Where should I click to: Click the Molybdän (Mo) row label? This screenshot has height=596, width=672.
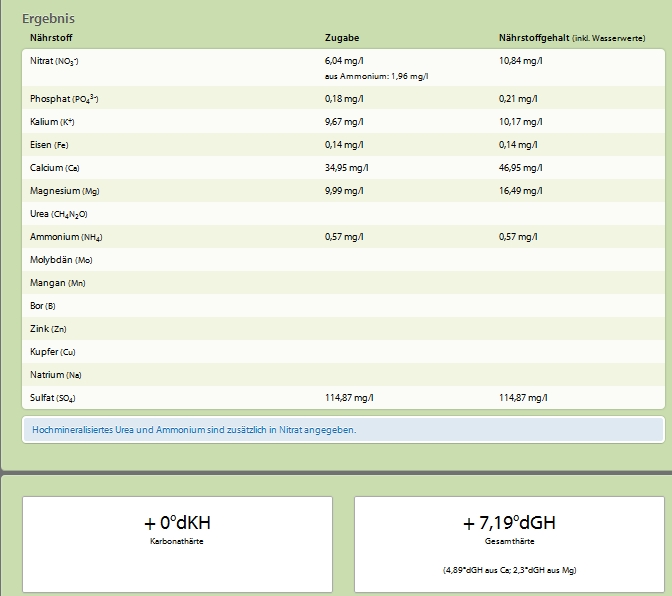click(61, 260)
